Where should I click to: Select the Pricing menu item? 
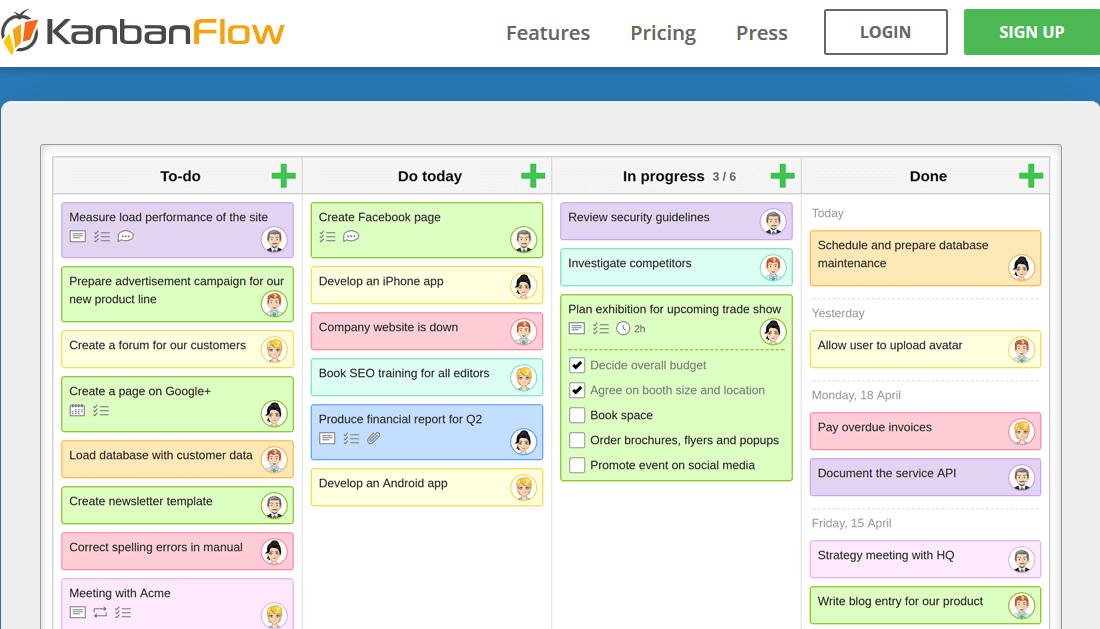[x=662, y=32]
